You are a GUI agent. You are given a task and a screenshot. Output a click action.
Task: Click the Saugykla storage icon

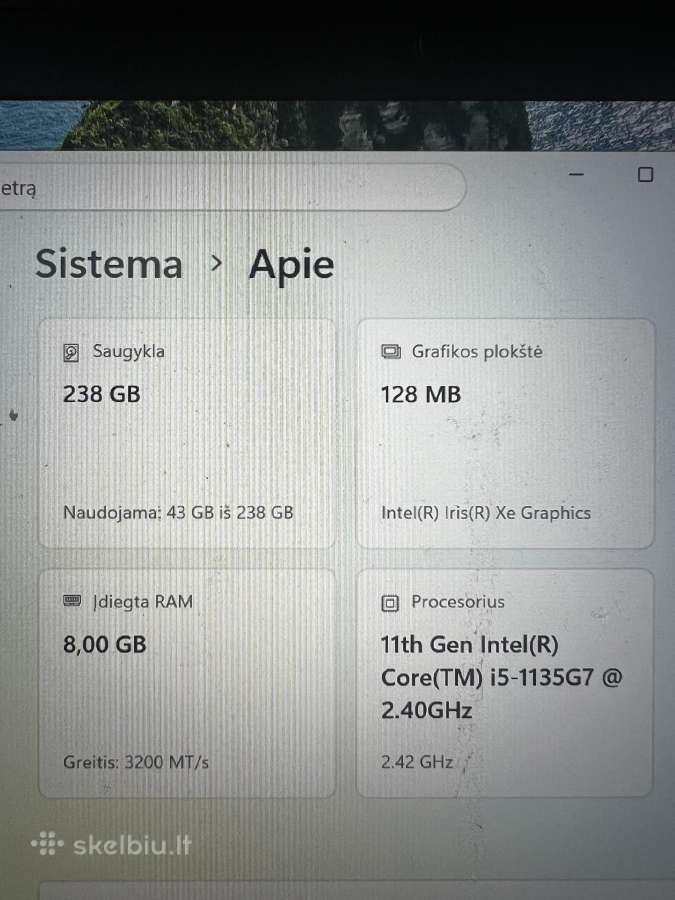(x=71, y=352)
